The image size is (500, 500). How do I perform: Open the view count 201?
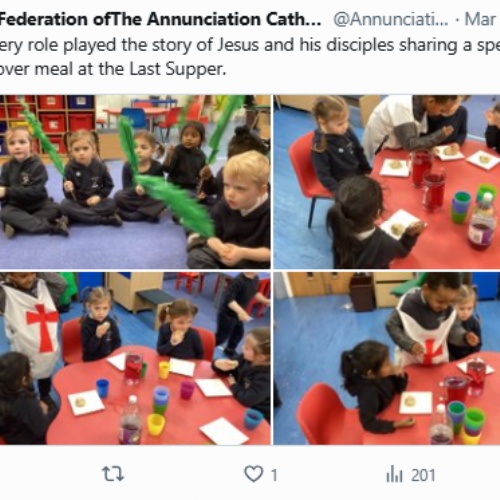[423, 475]
